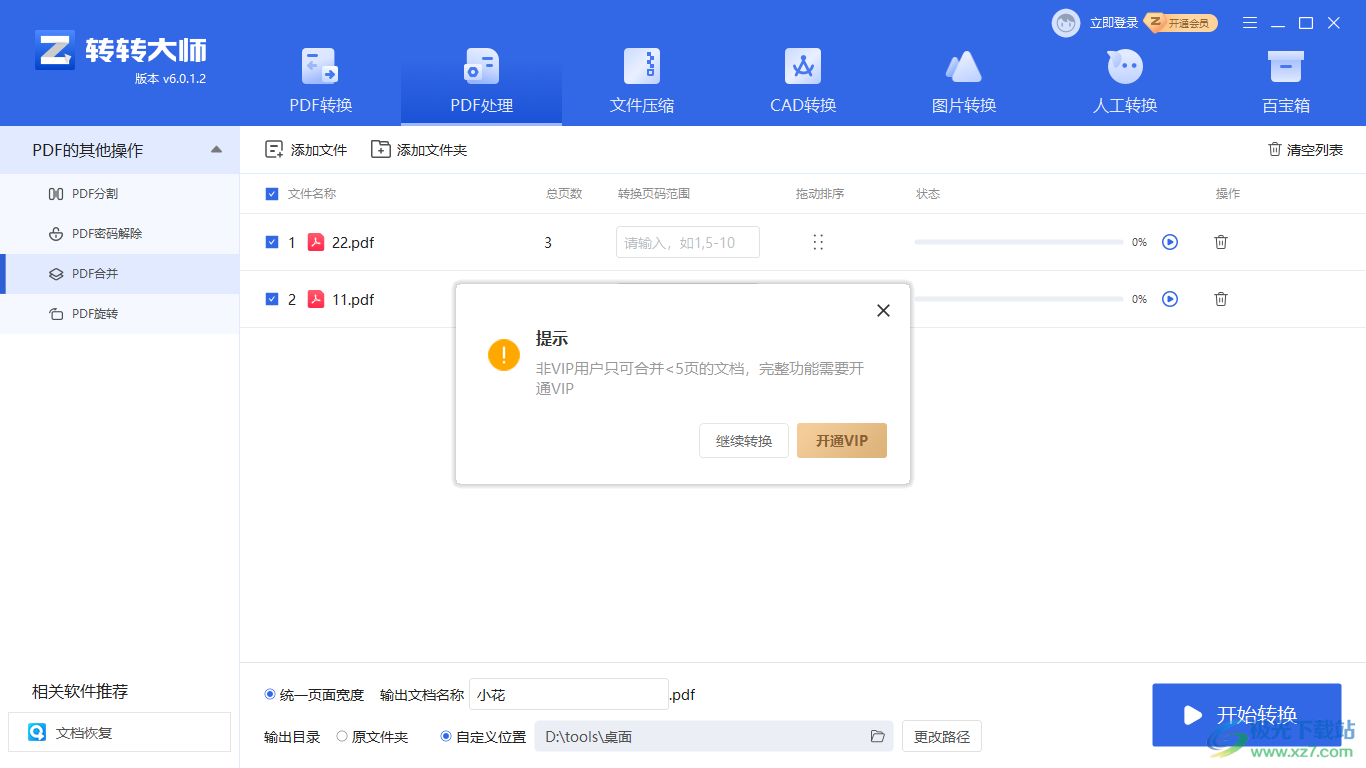
Task: Click the 开通会员 badge
Action: (1181, 22)
